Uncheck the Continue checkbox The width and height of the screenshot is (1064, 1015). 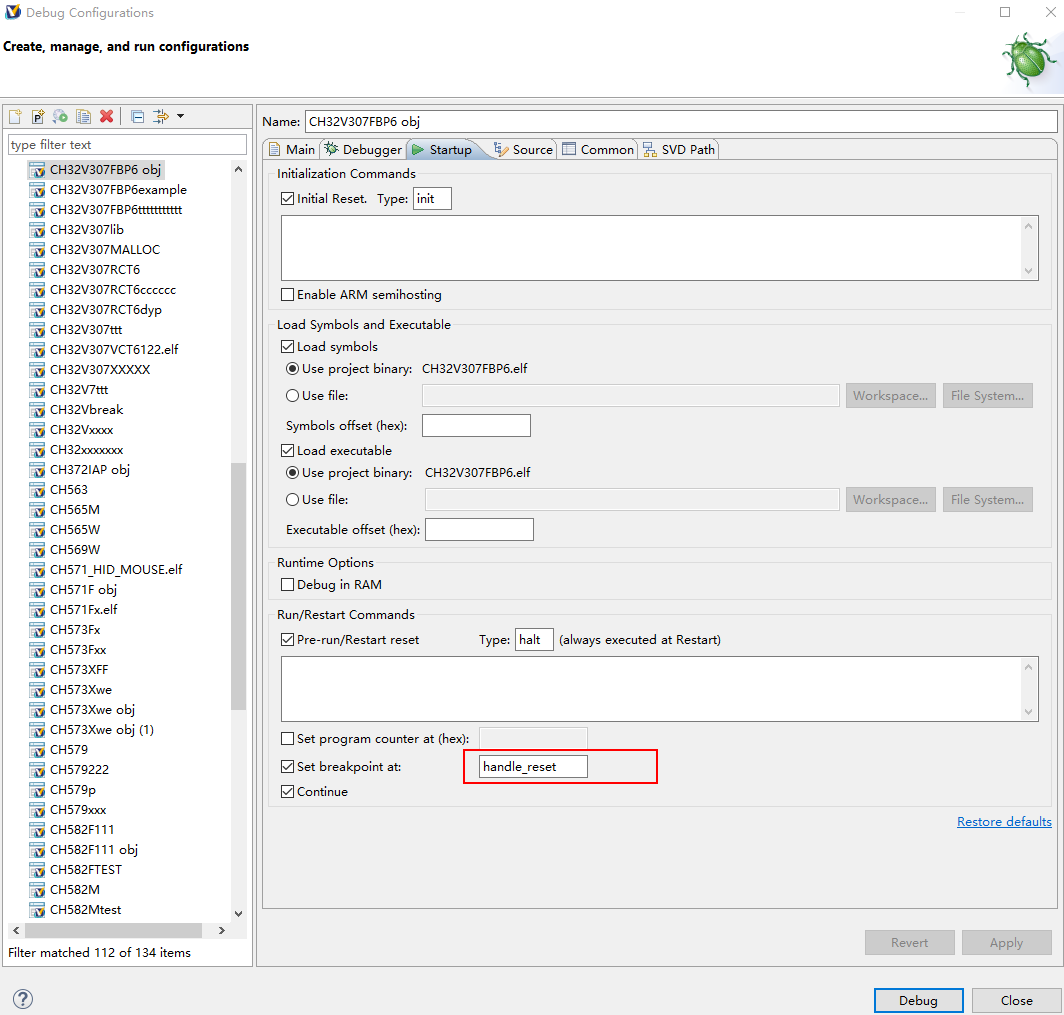click(288, 792)
